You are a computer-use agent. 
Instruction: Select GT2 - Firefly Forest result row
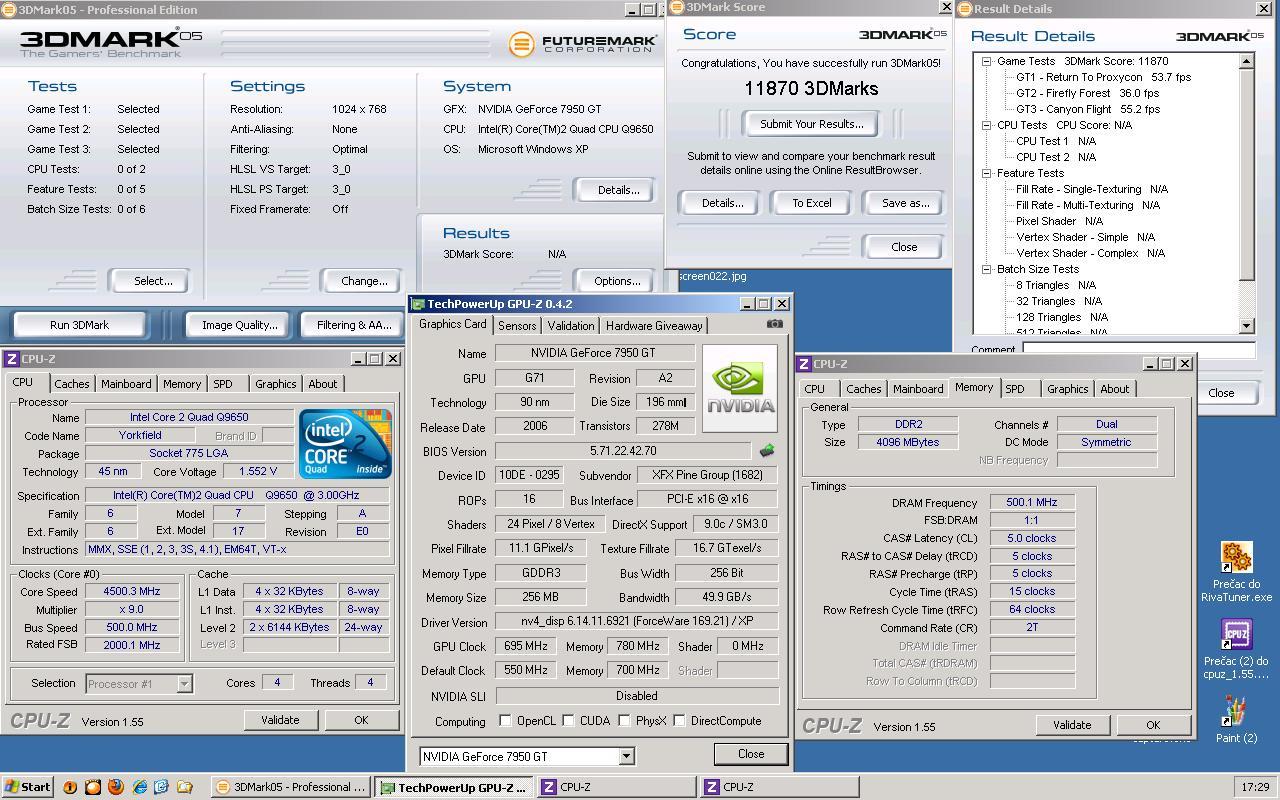click(1087, 93)
